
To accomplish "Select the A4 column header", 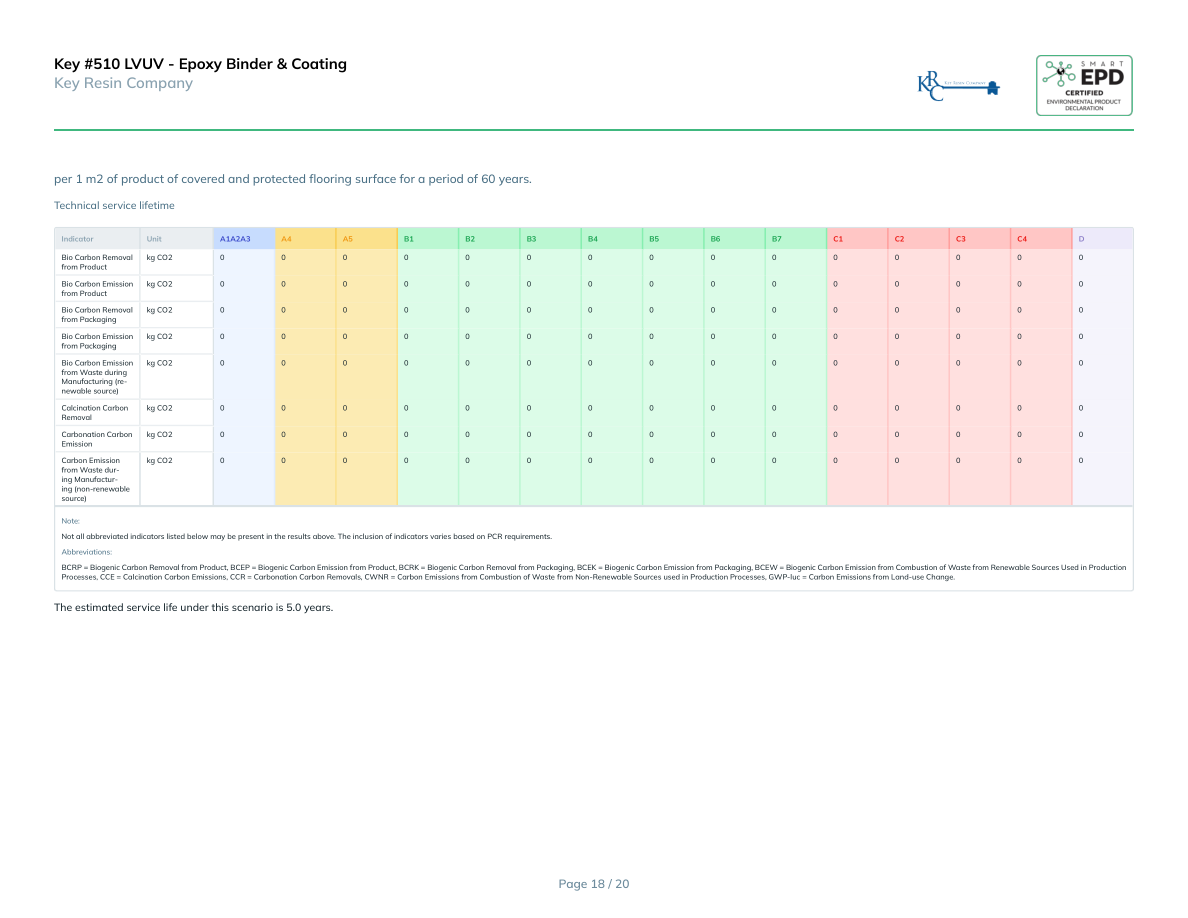I will [287, 239].
